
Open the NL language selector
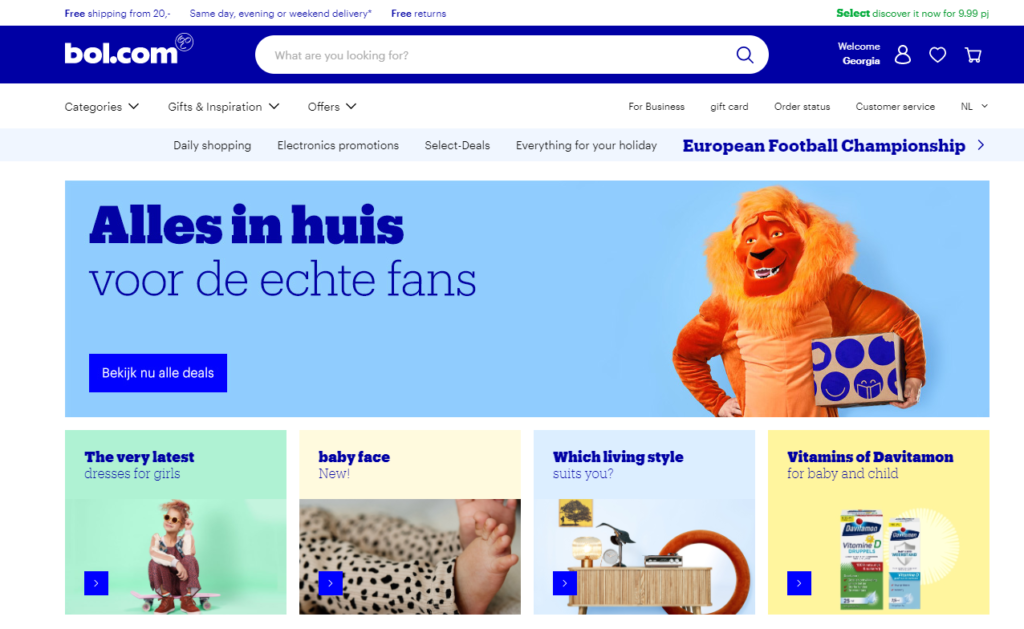974,106
